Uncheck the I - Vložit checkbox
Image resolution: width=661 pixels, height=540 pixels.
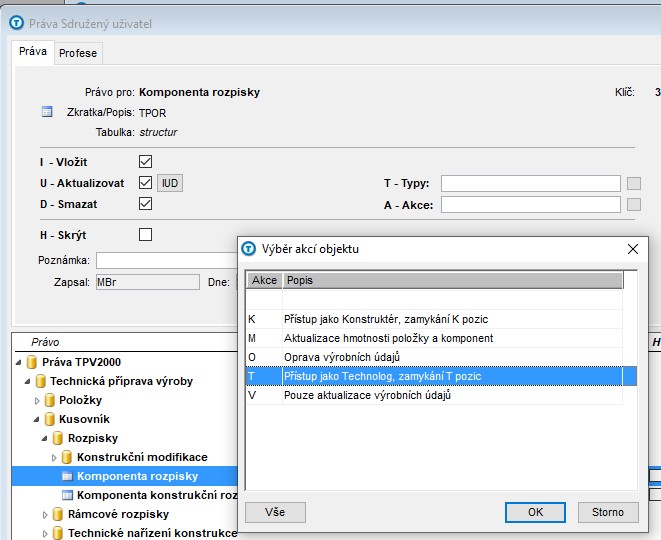146,161
